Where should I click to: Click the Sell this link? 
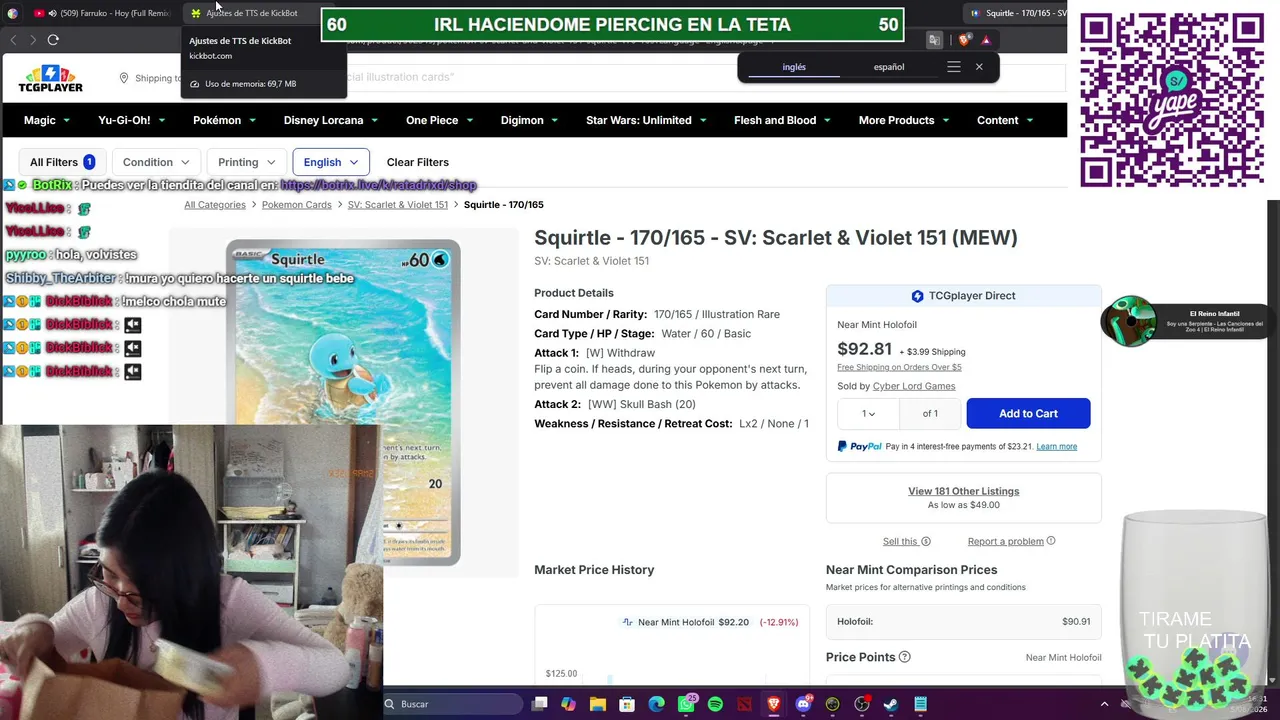point(900,541)
